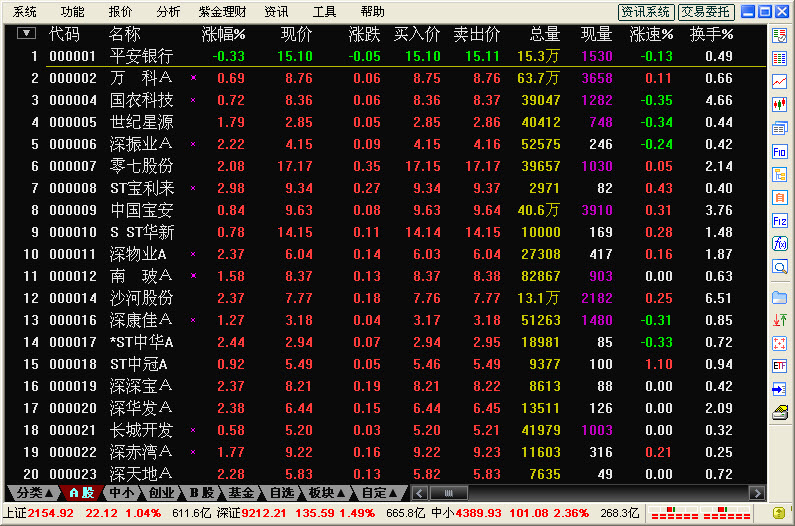The image size is (795, 526).
Task: Select the 中国宝安 stock row
Action: [385, 210]
